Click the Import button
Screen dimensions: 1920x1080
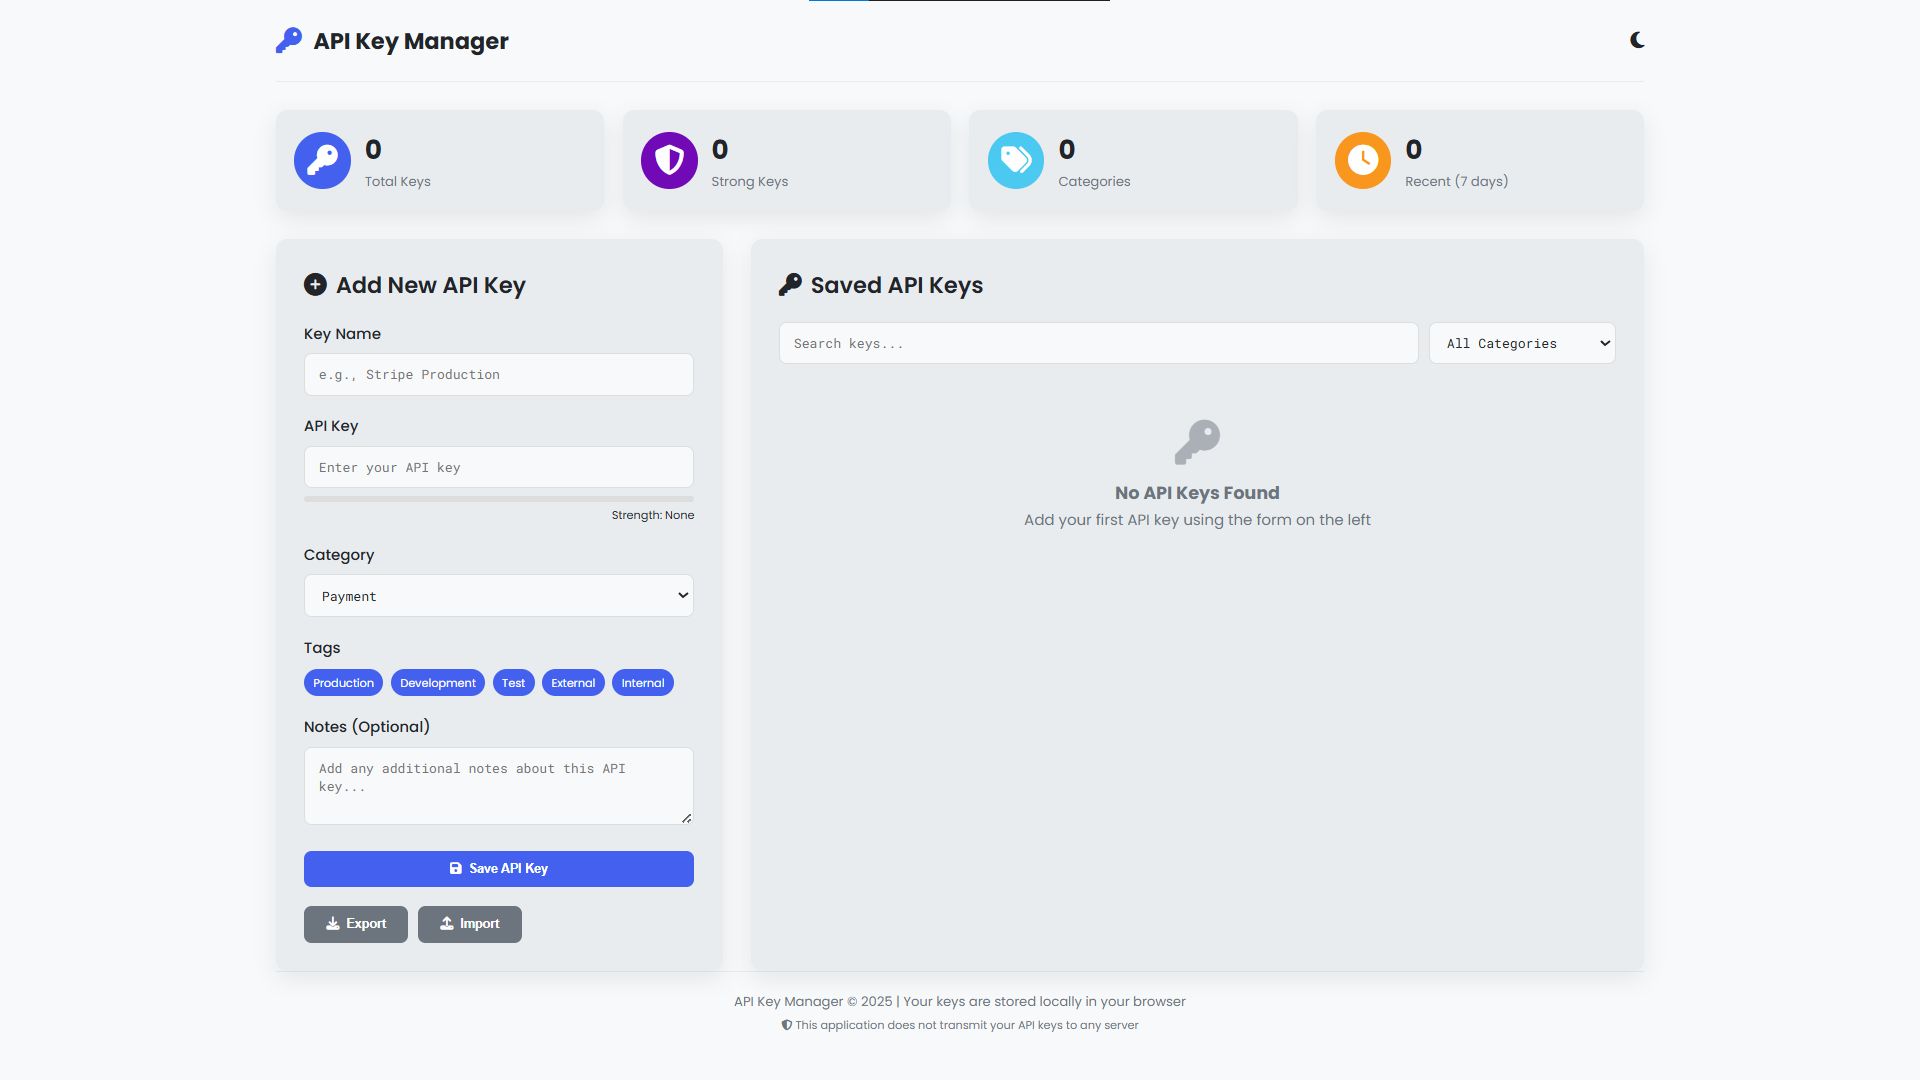click(469, 924)
